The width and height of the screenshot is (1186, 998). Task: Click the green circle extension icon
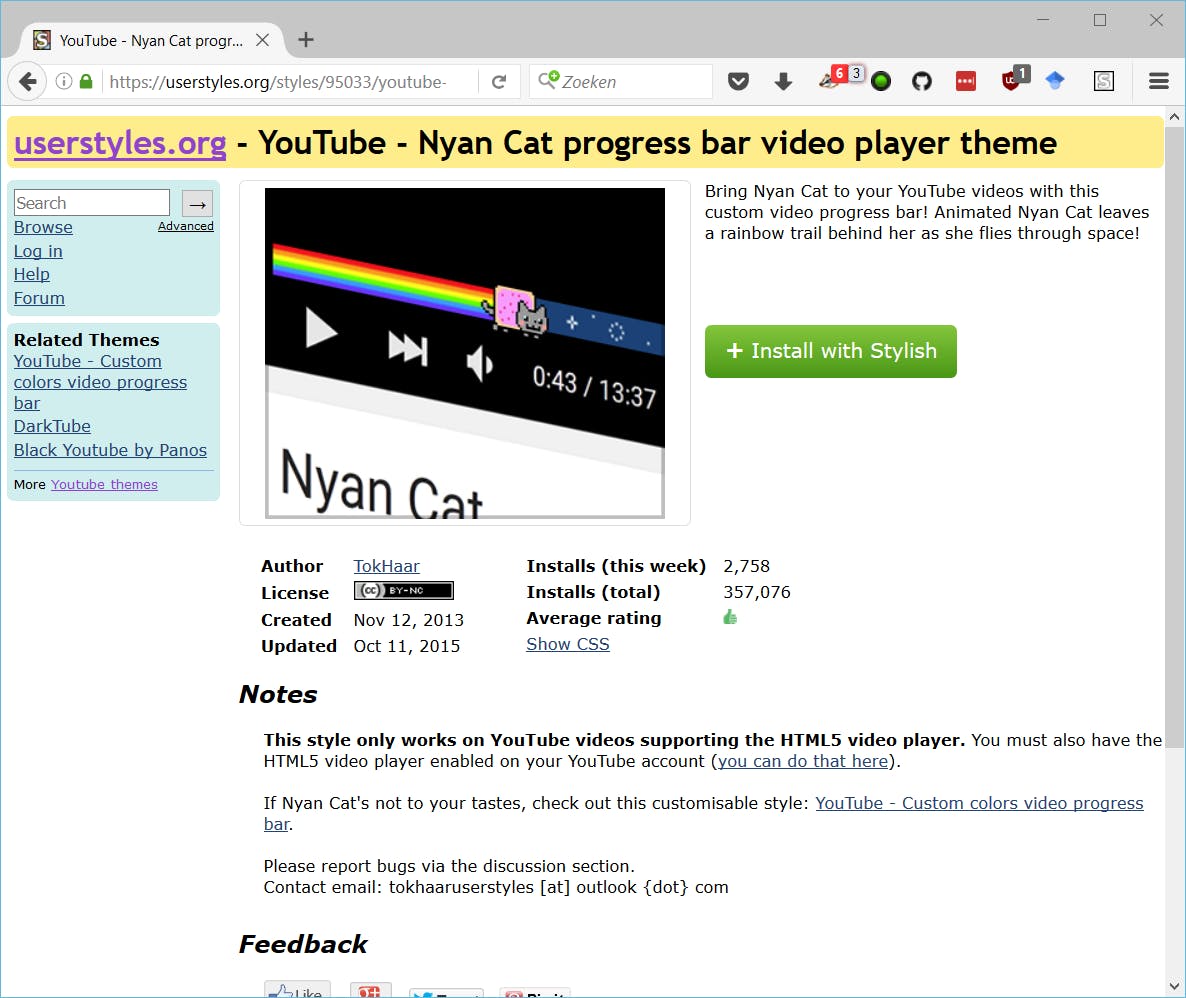coord(880,81)
